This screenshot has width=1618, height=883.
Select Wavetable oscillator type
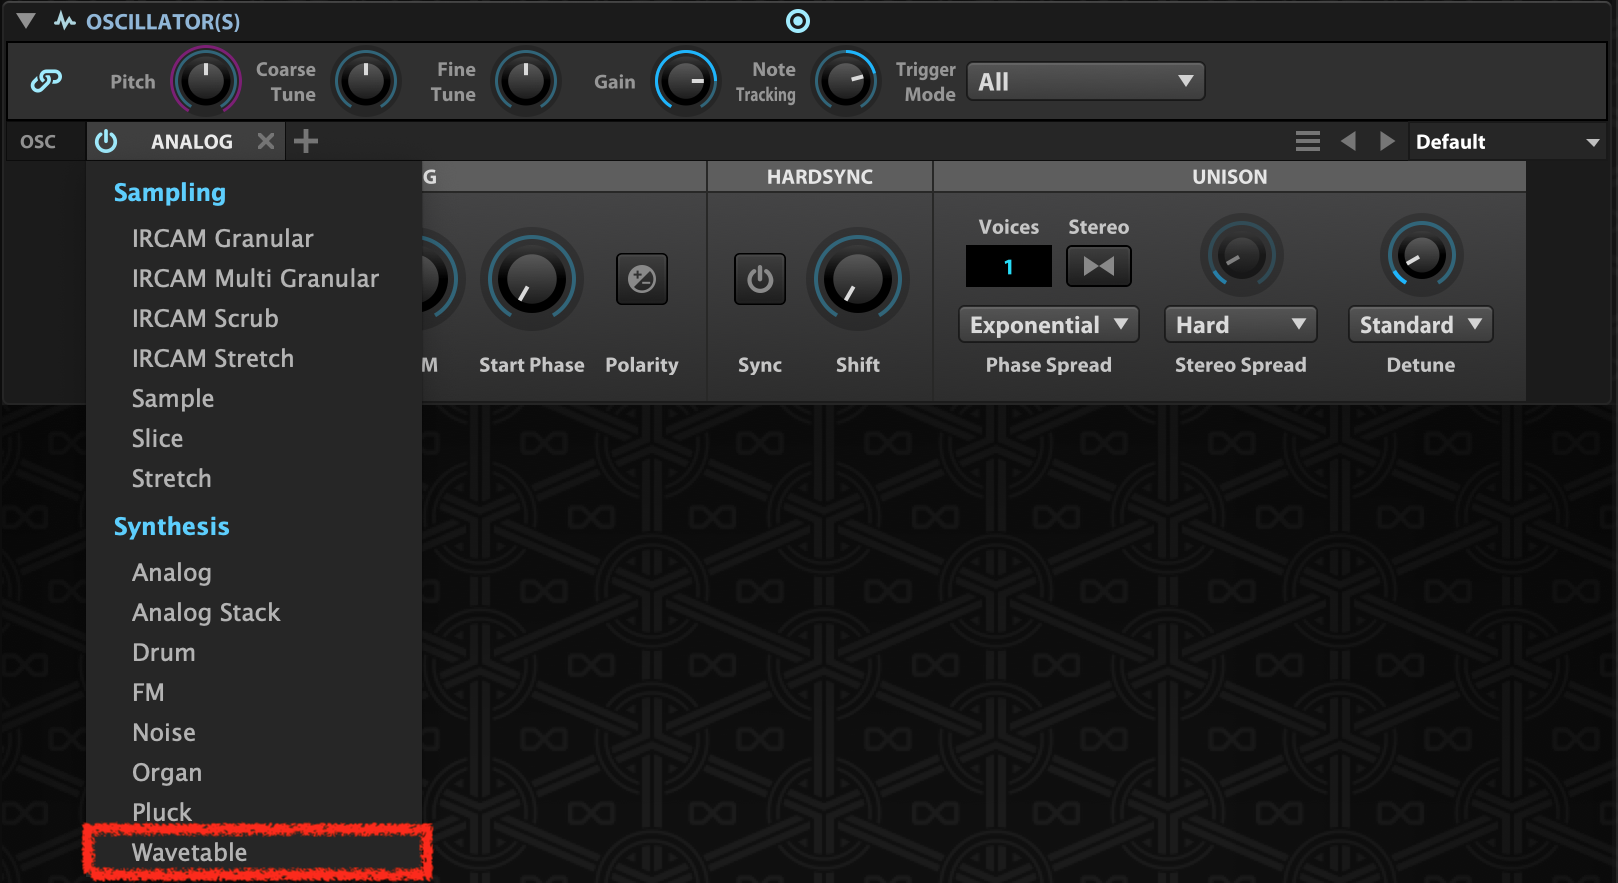(x=254, y=852)
